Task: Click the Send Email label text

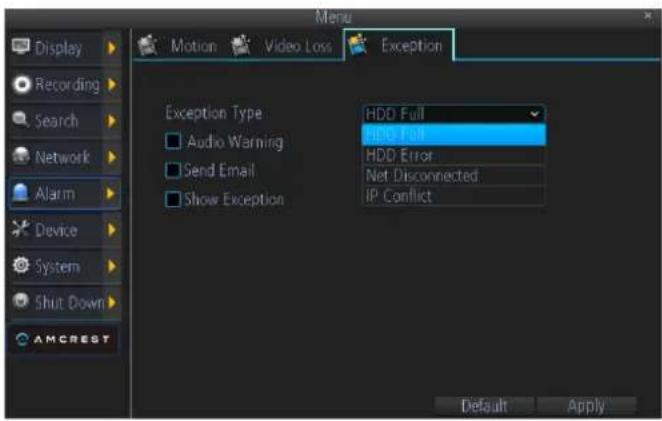Action: [219, 171]
